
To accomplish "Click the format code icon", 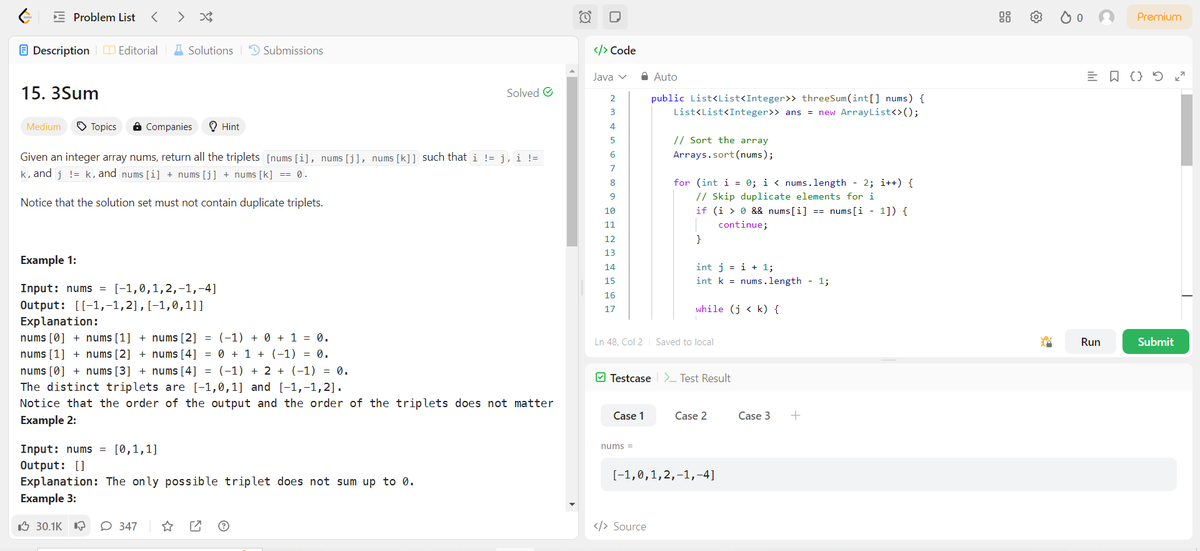I will tap(1090, 77).
